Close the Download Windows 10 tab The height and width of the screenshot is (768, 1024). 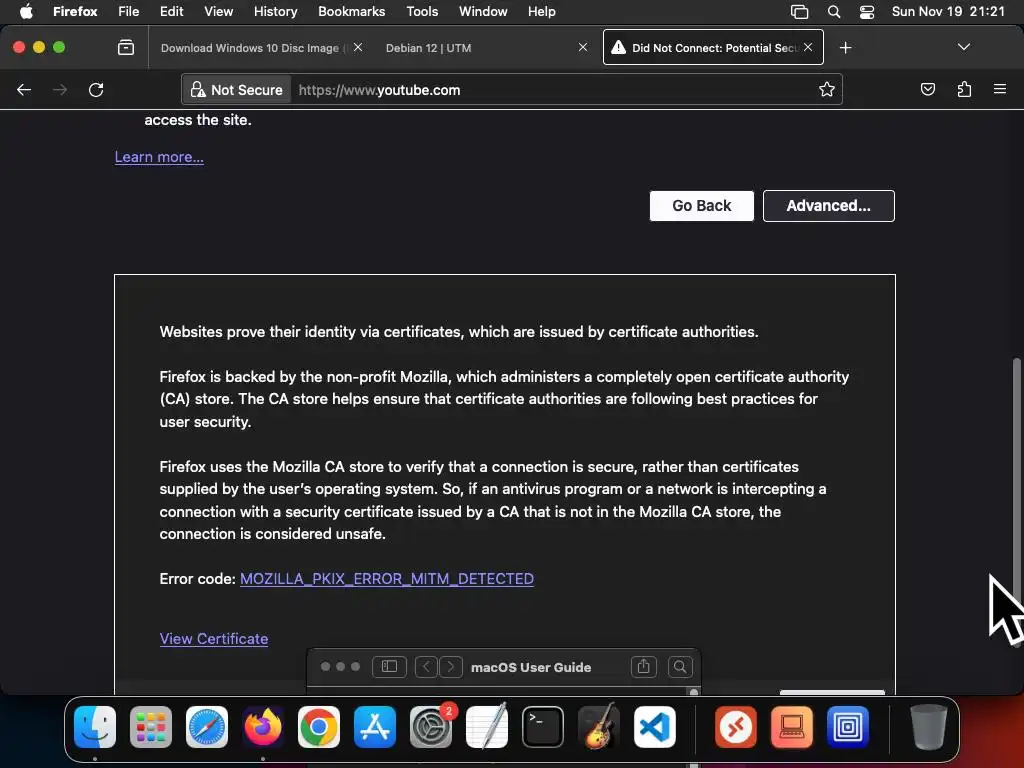pos(358,47)
